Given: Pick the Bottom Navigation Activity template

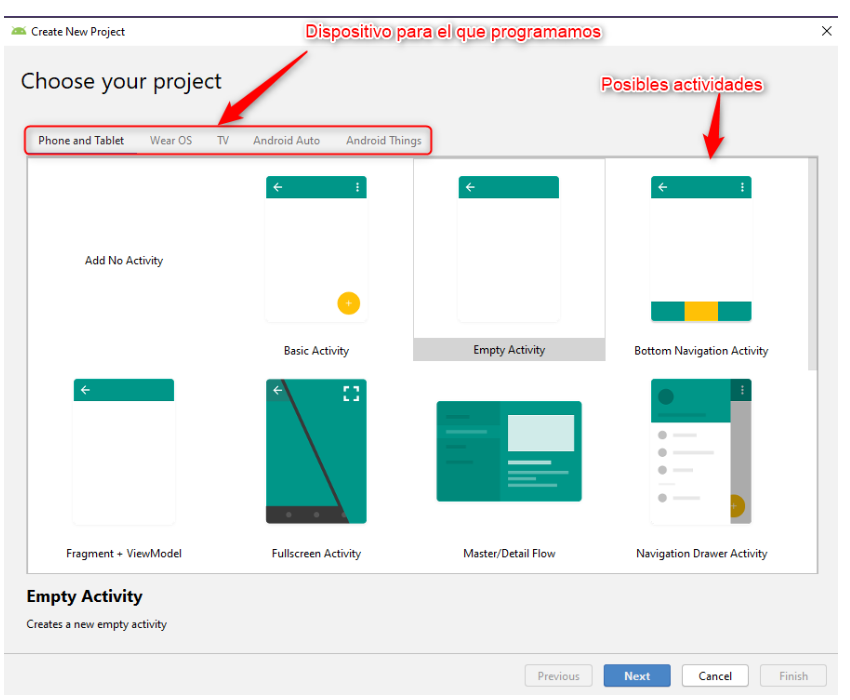Looking at the screenshot, I should click(701, 250).
